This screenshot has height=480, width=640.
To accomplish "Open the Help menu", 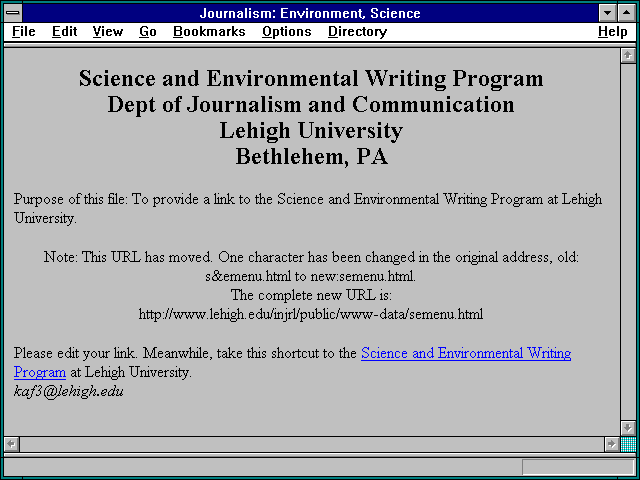I will (613, 31).
